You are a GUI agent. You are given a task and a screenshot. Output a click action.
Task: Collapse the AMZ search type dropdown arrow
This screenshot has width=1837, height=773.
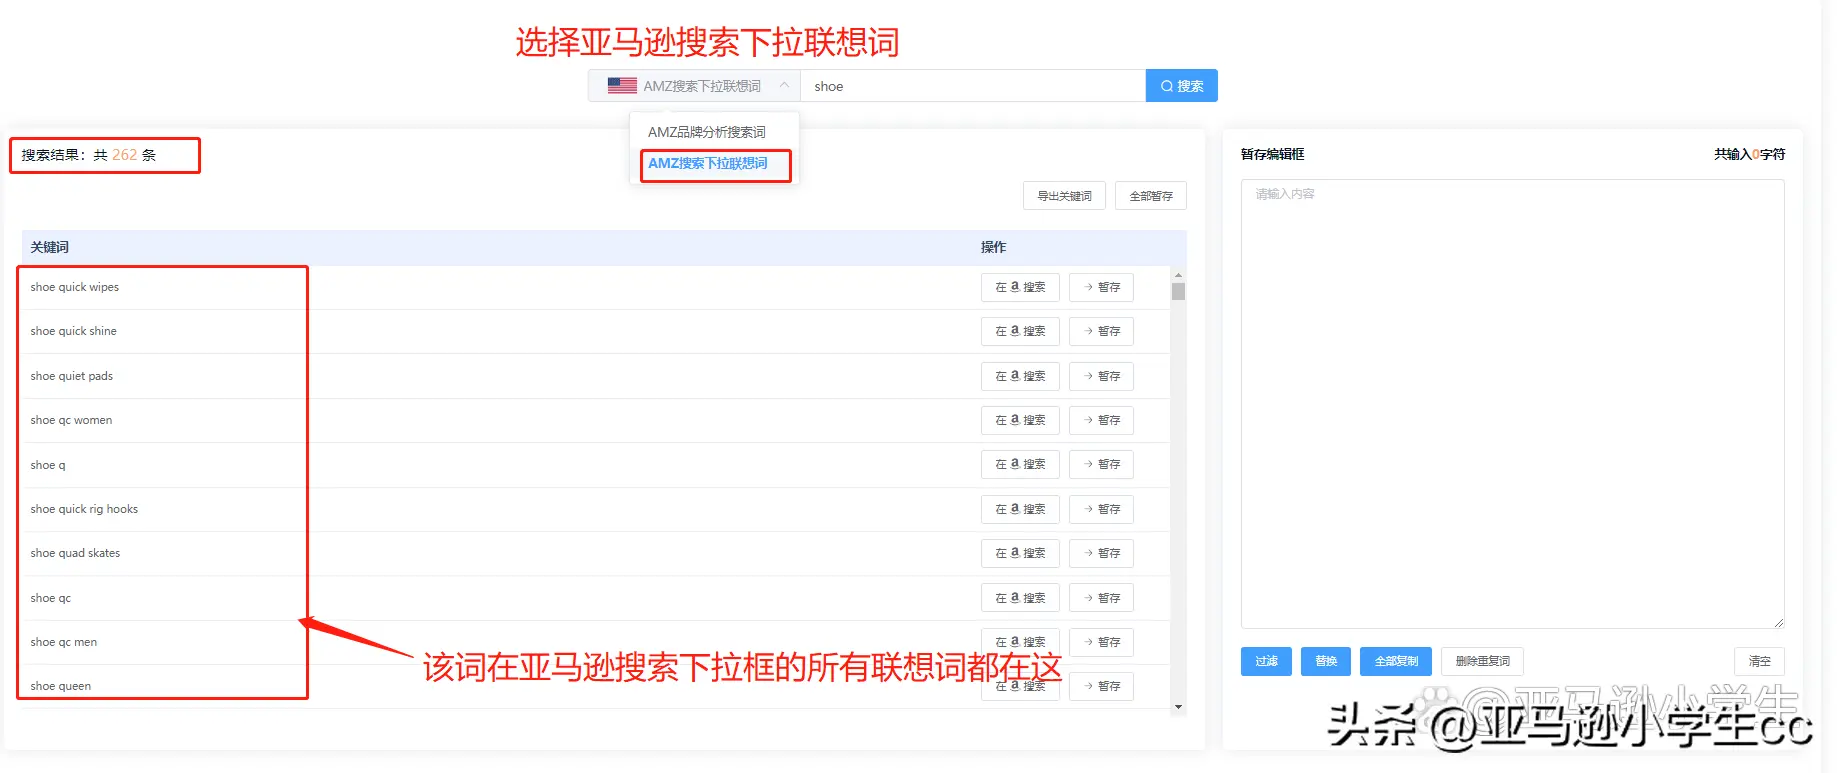[x=784, y=85]
